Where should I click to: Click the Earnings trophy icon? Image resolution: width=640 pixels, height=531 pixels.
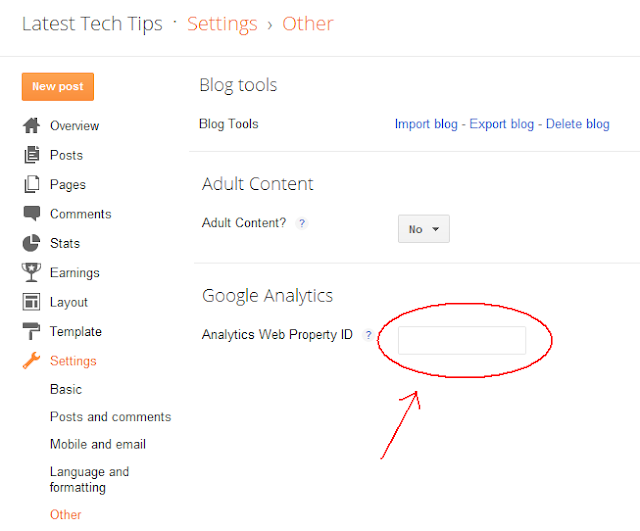(31, 272)
